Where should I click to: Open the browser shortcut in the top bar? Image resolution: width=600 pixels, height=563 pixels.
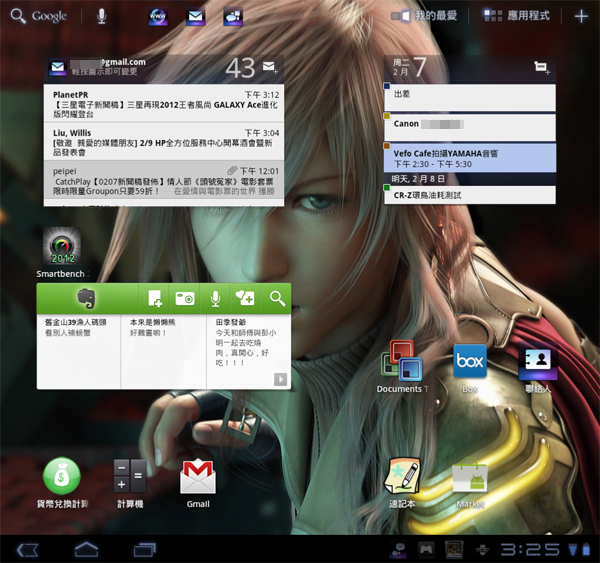pyautogui.click(x=158, y=16)
